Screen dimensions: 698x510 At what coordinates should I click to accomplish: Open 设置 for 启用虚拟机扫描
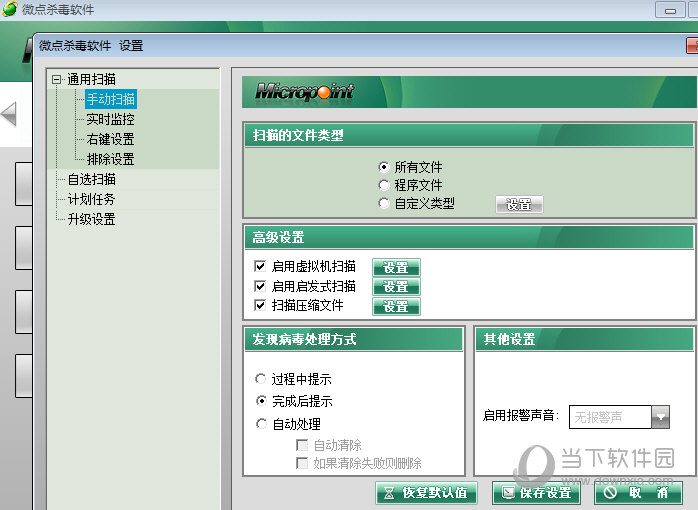(x=396, y=267)
